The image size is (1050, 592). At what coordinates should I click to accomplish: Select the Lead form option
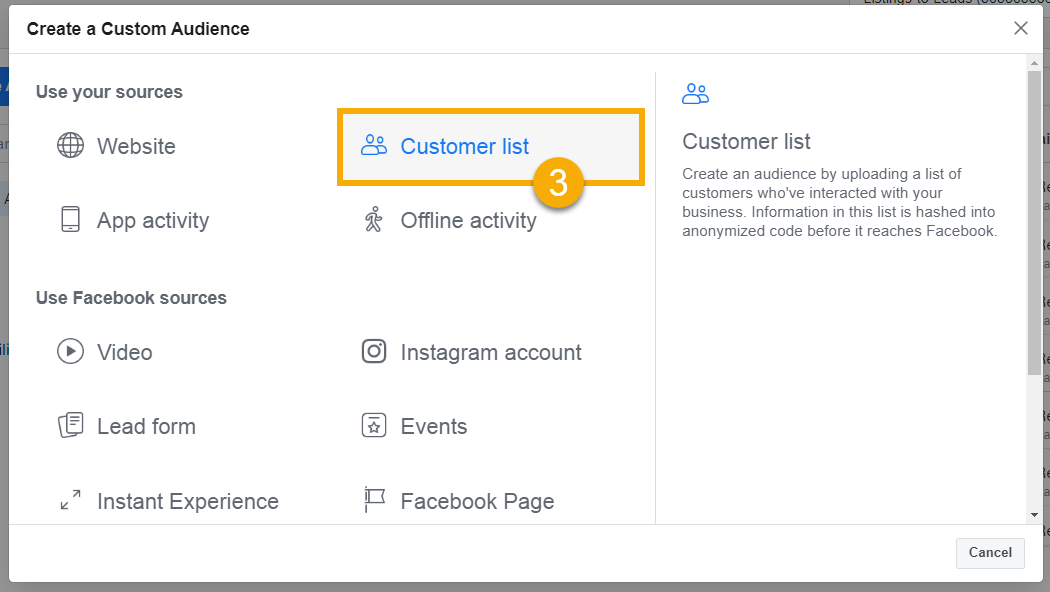(x=146, y=427)
